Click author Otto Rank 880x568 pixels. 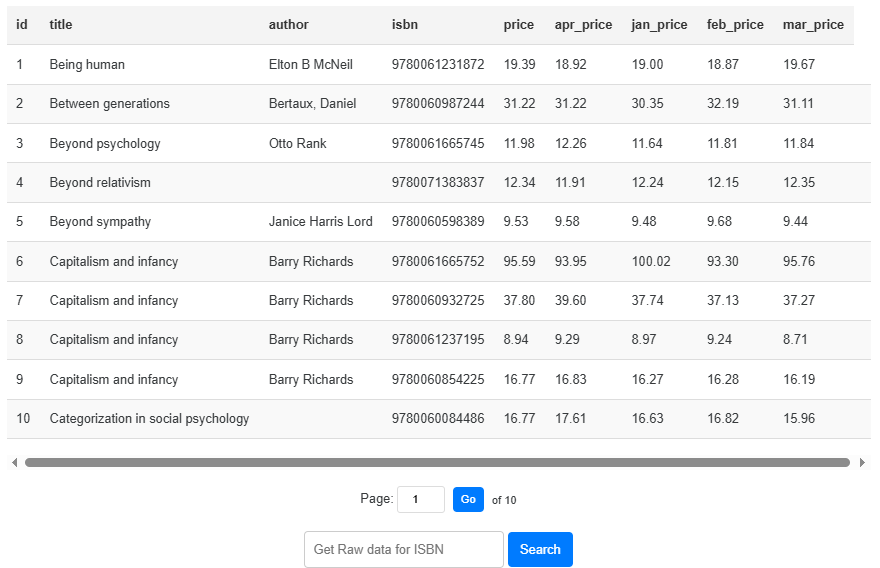click(297, 143)
